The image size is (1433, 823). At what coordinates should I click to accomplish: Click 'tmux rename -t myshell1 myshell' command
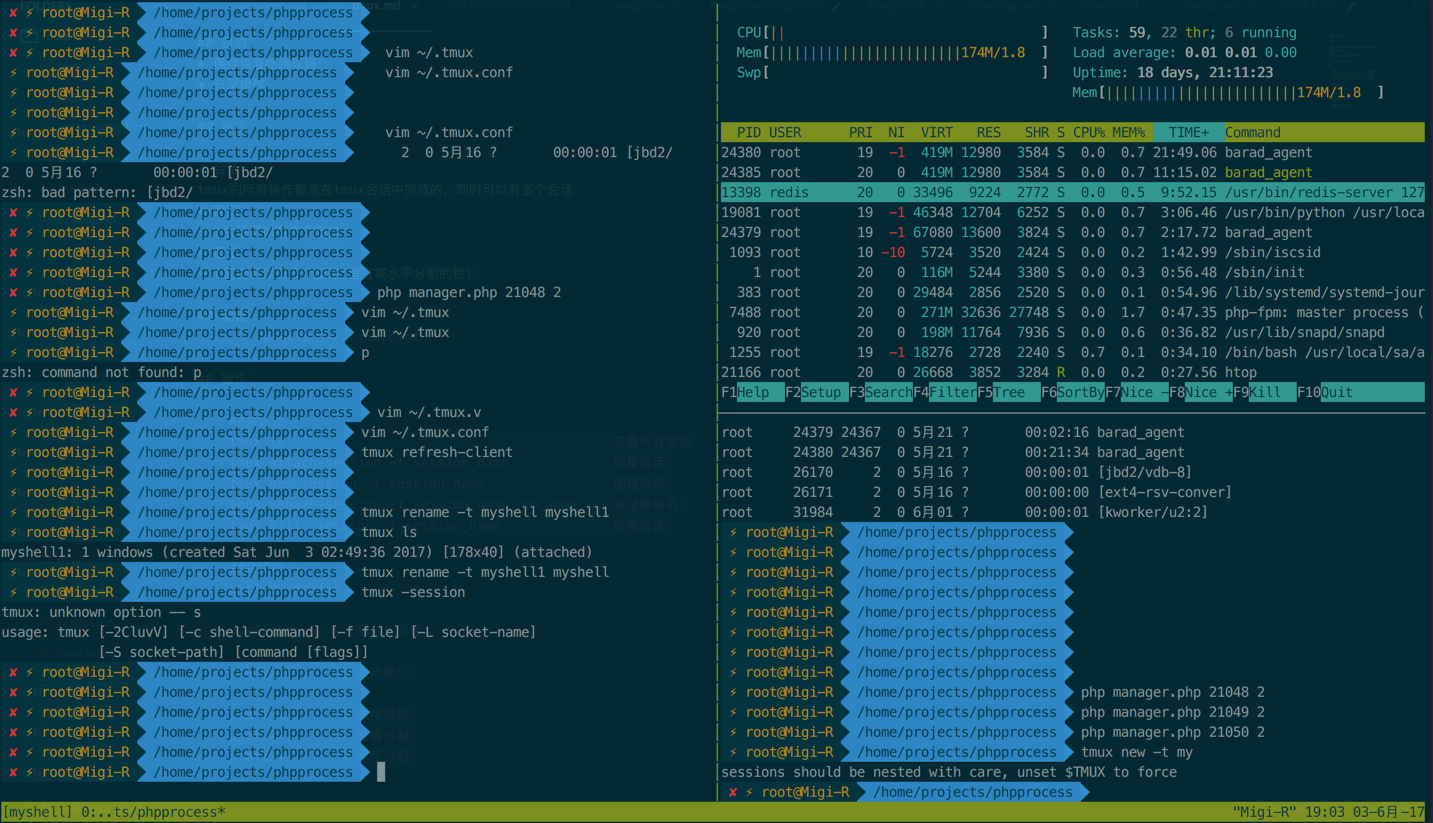pos(485,572)
